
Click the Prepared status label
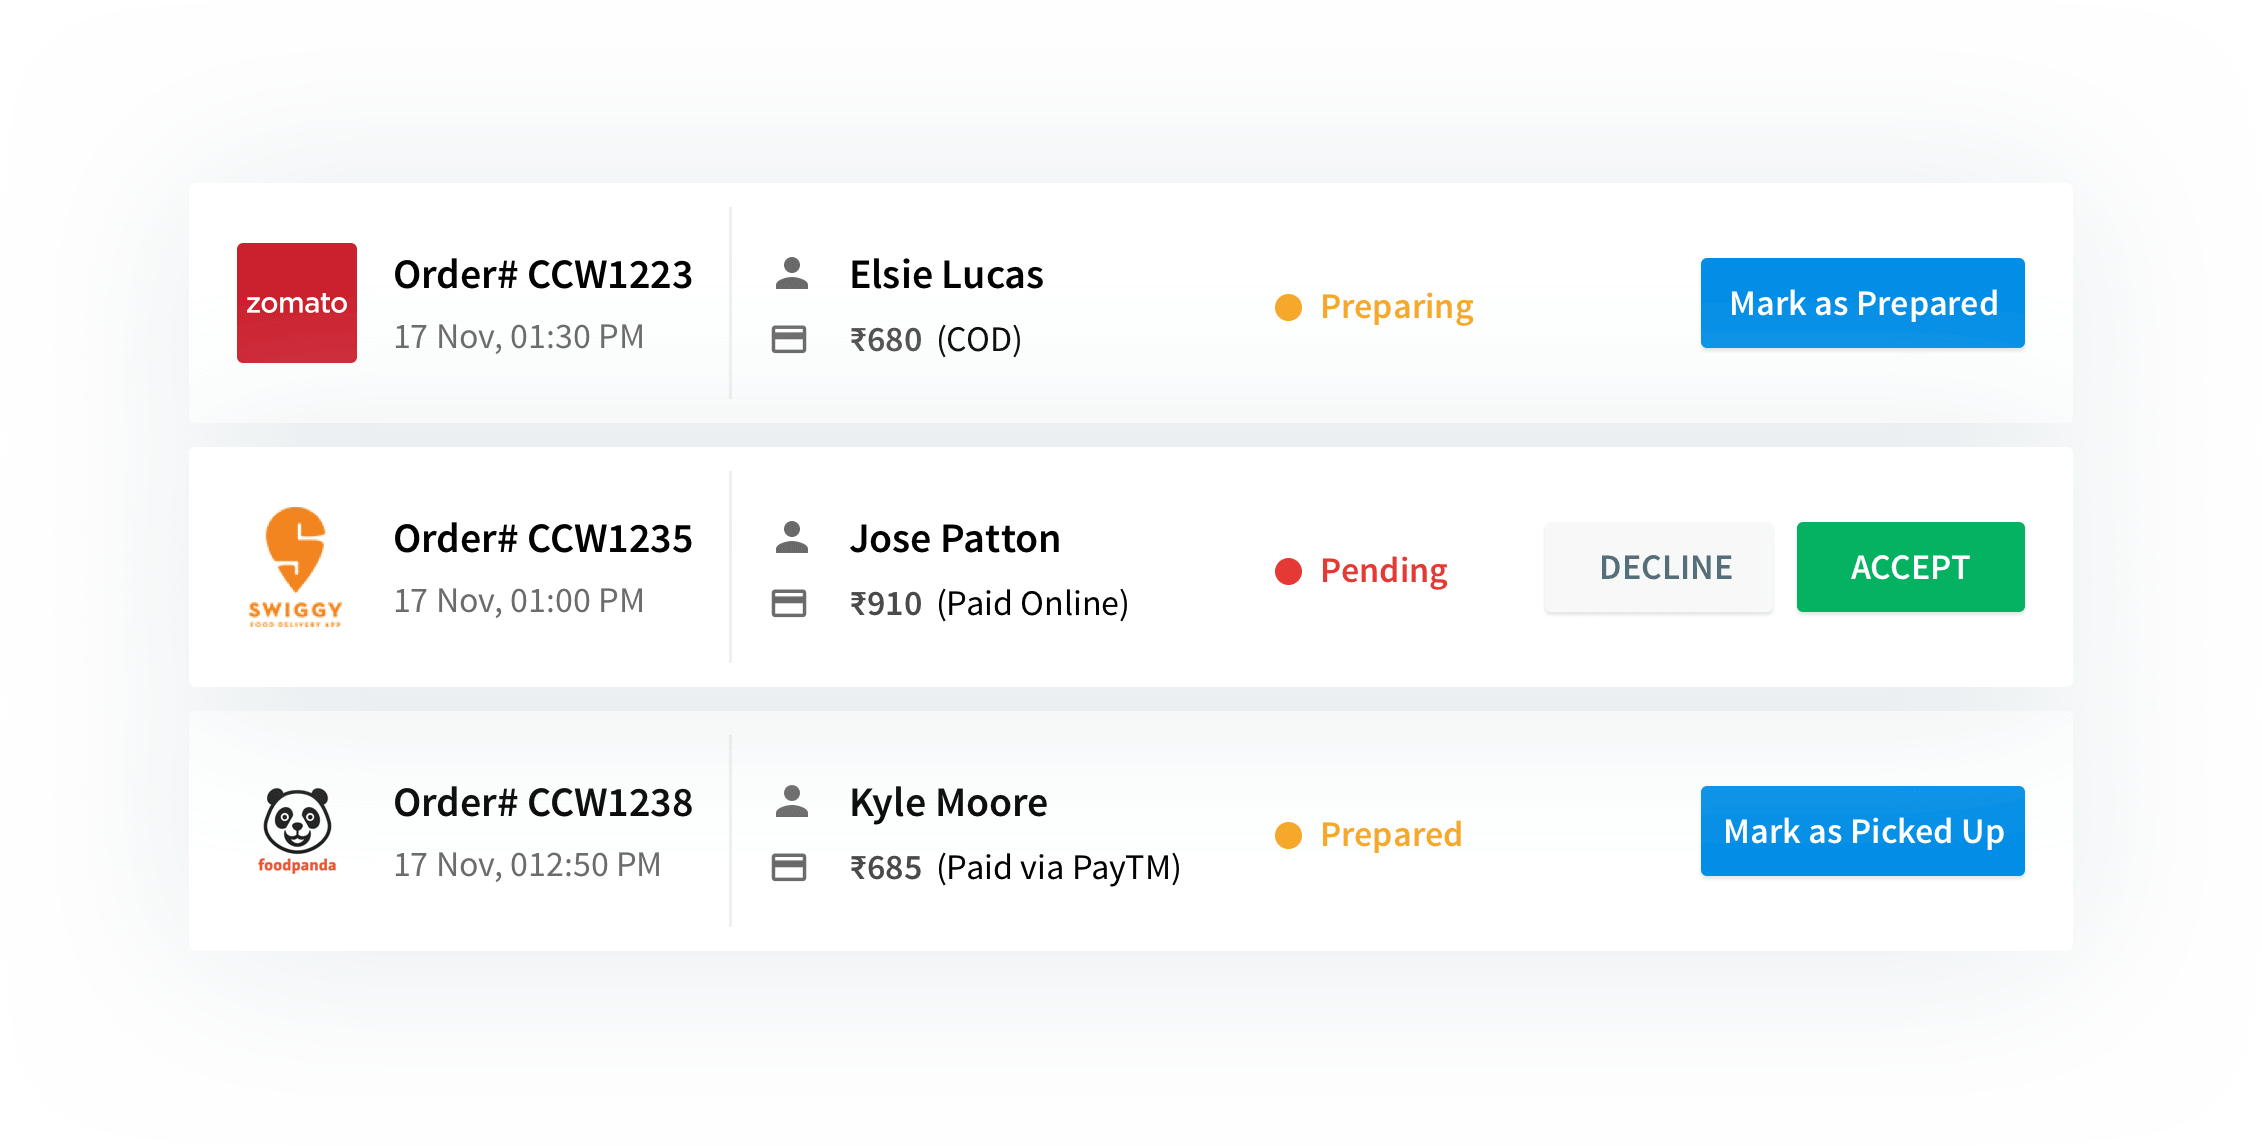click(x=1391, y=834)
